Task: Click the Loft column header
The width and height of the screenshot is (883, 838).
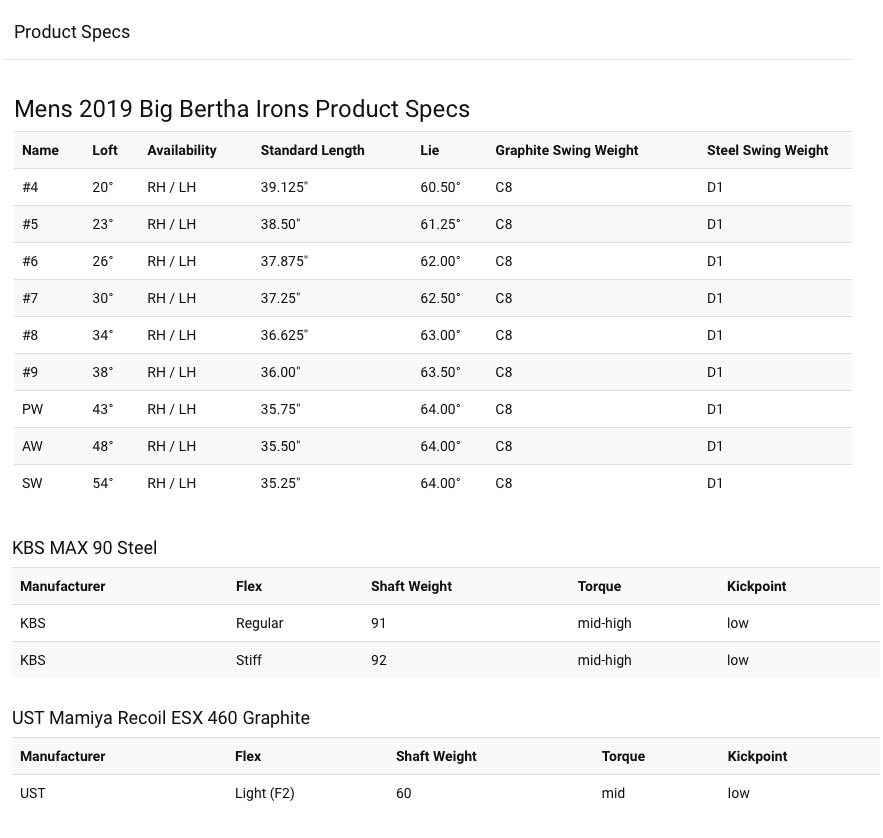Action: (x=105, y=150)
